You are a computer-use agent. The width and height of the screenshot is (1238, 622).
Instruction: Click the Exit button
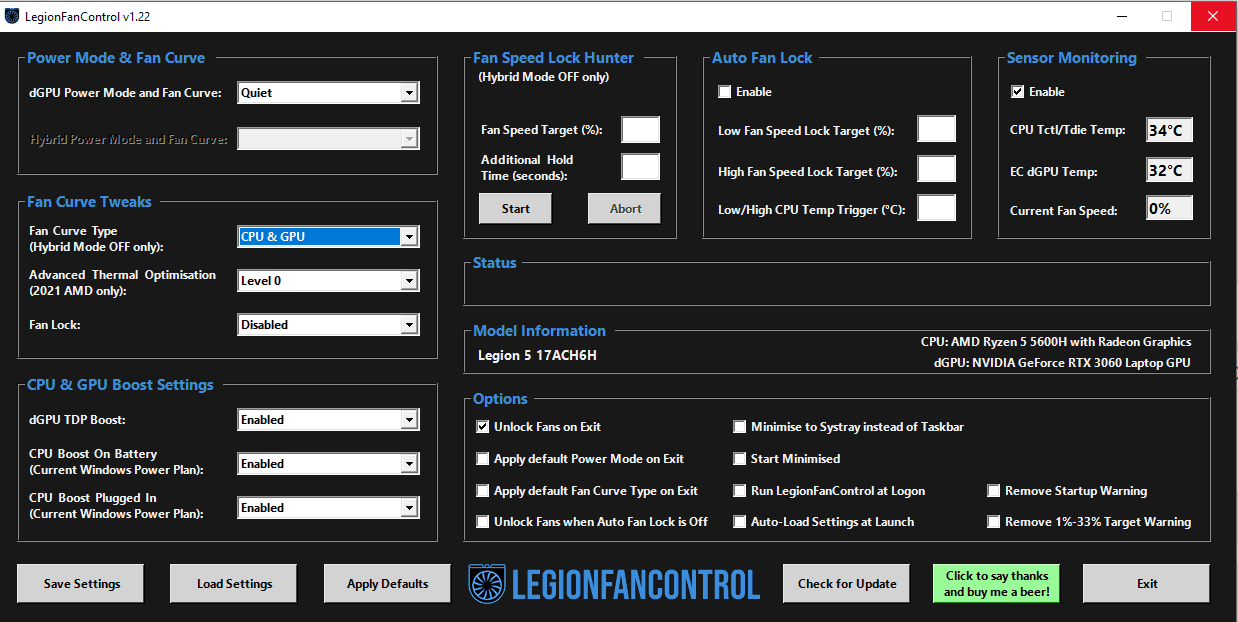[1147, 584]
